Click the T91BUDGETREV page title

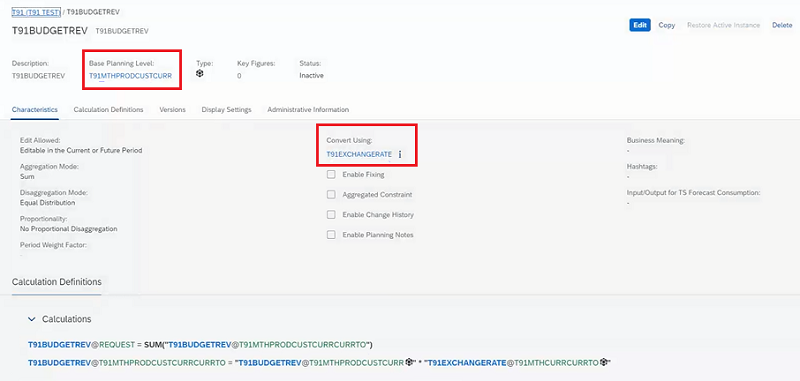click(x=49, y=30)
